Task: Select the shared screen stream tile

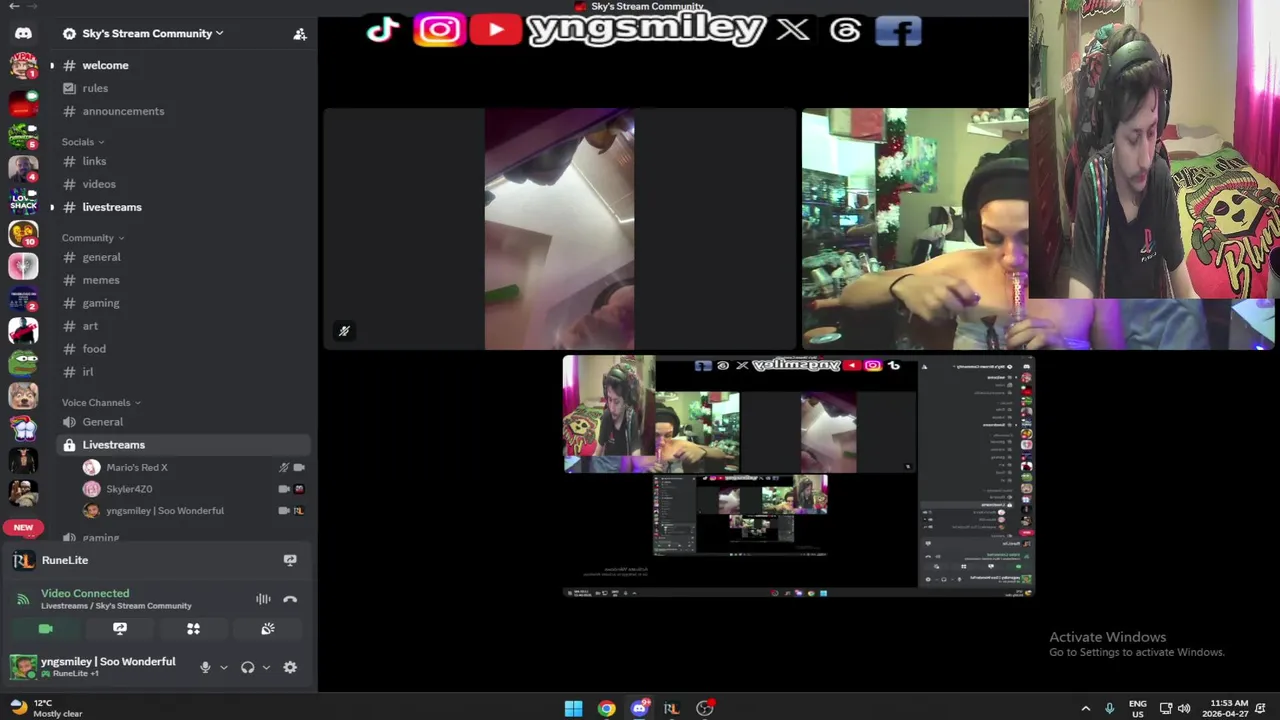Action: pyautogui.click(x=798, y=476)
